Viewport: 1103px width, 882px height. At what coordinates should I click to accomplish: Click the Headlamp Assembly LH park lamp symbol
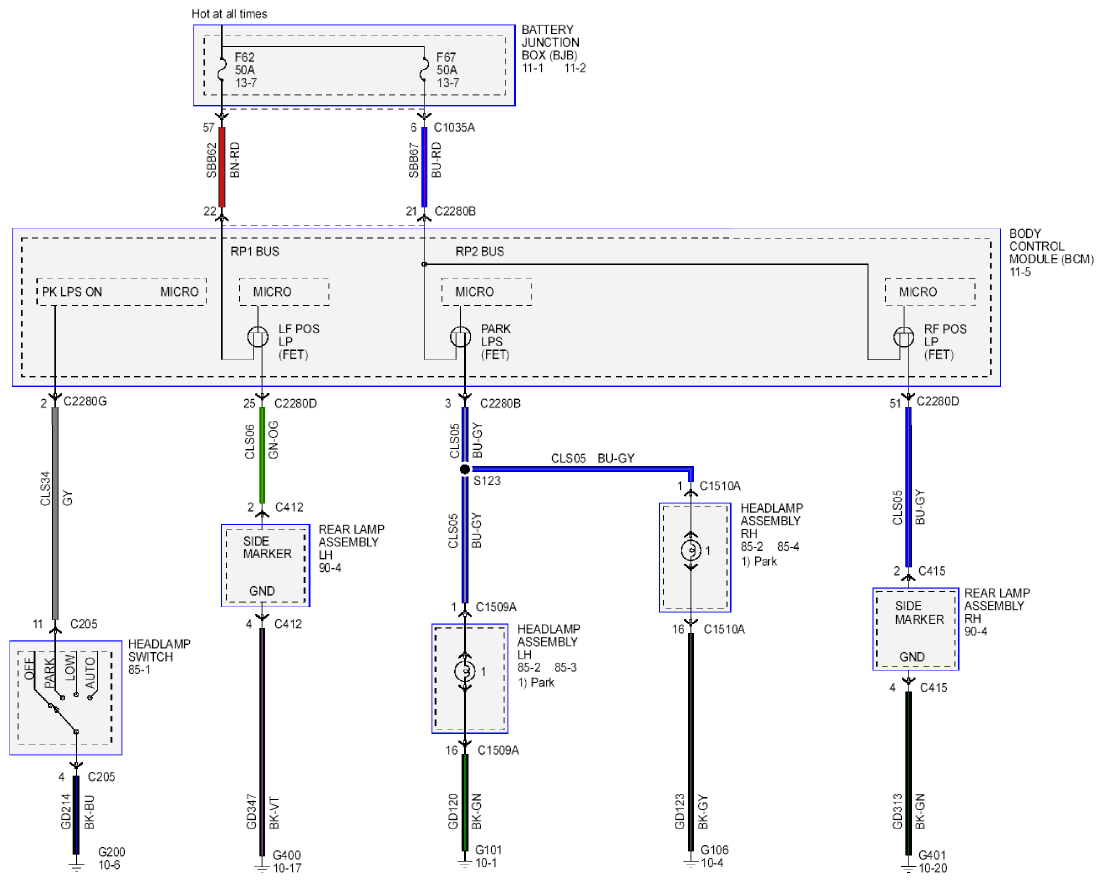point(465,672)
